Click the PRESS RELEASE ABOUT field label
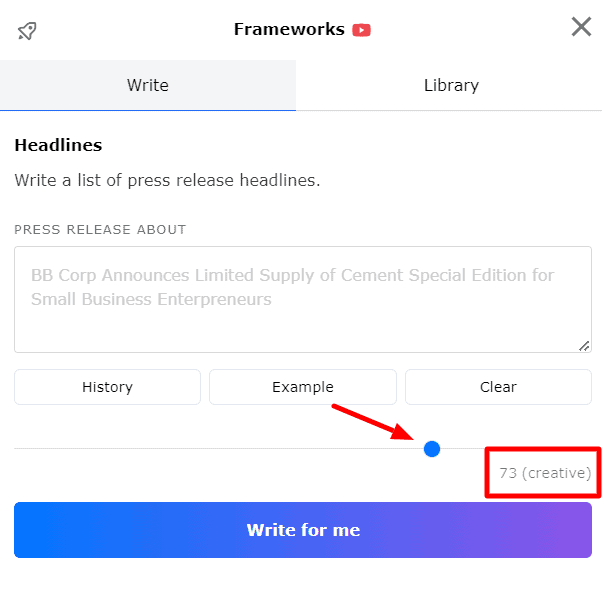The image size is (602, 605). (x=100, y=230)
